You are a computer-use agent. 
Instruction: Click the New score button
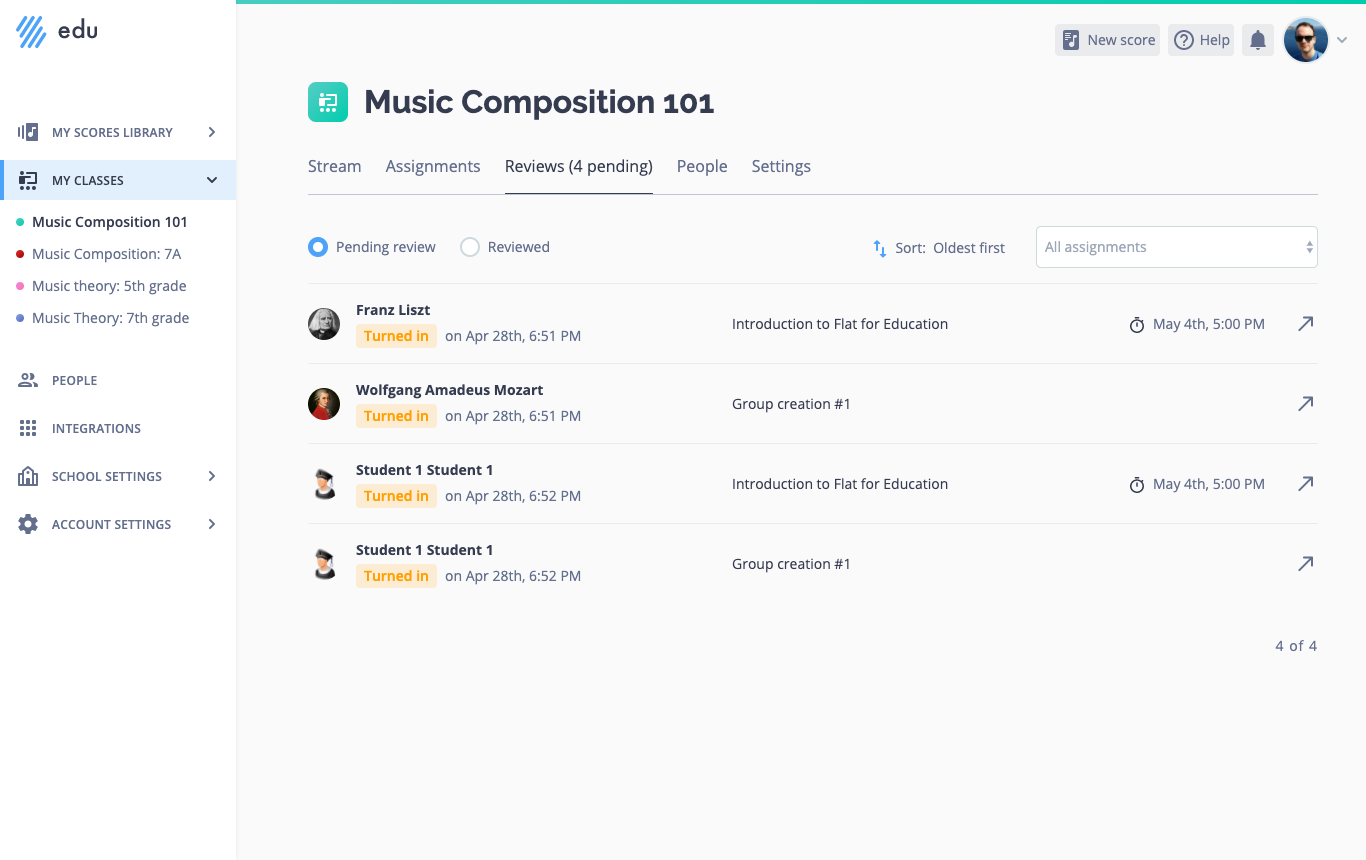(1108, 40)
